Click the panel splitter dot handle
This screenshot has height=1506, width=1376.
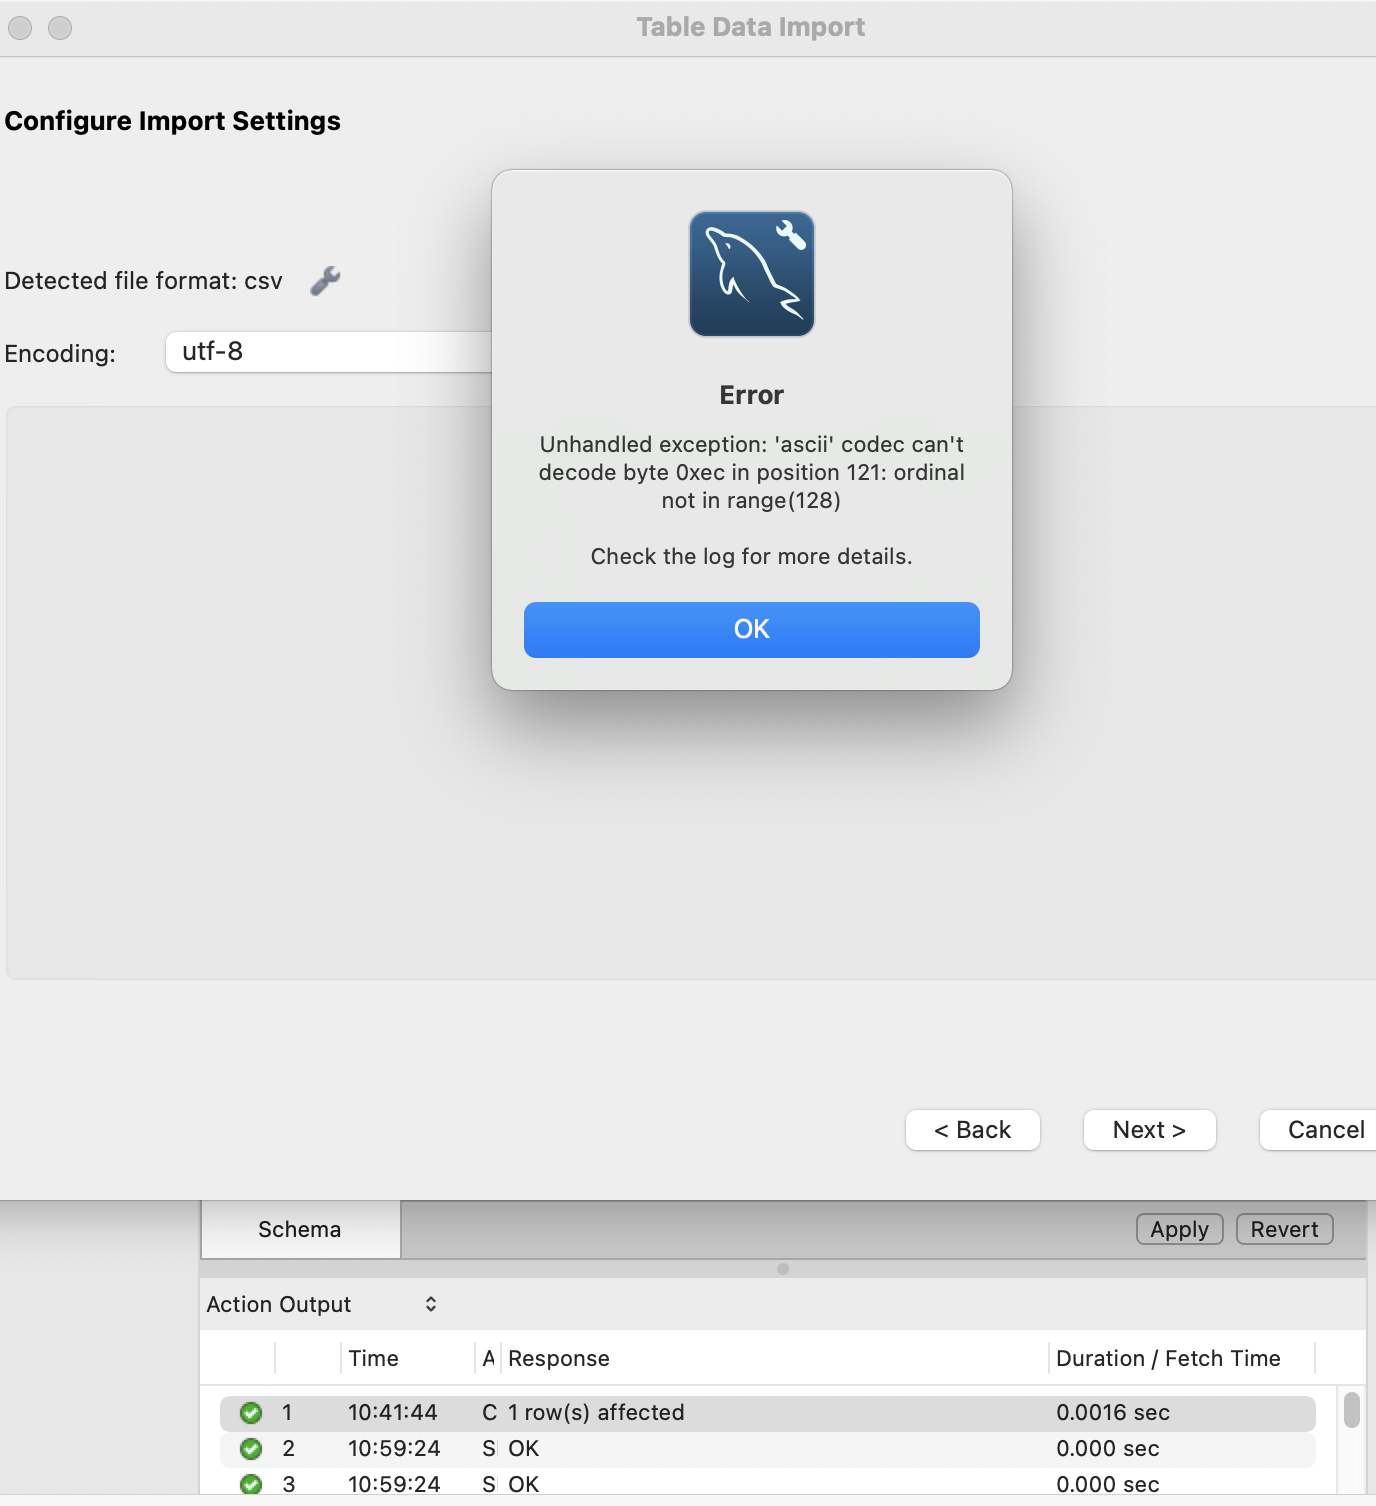pos(783,1269)
